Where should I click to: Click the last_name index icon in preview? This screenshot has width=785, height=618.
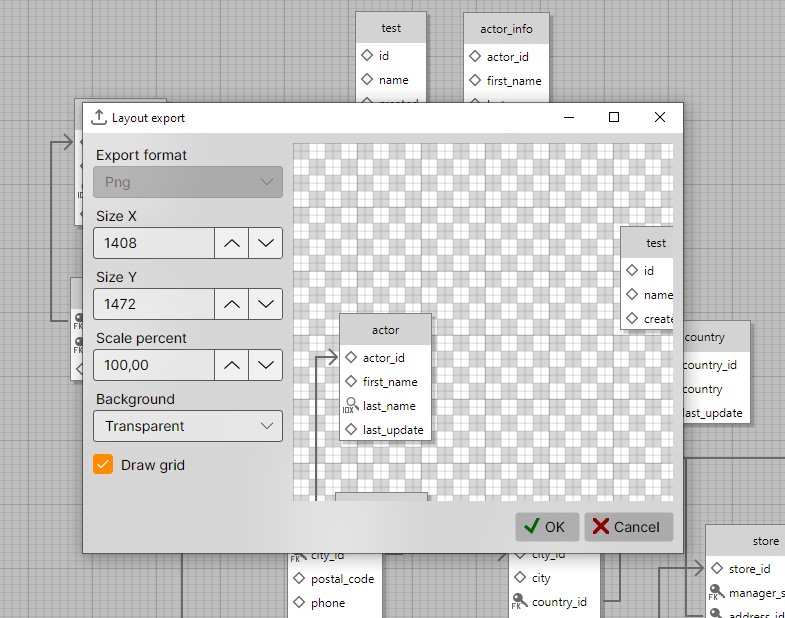350,405
